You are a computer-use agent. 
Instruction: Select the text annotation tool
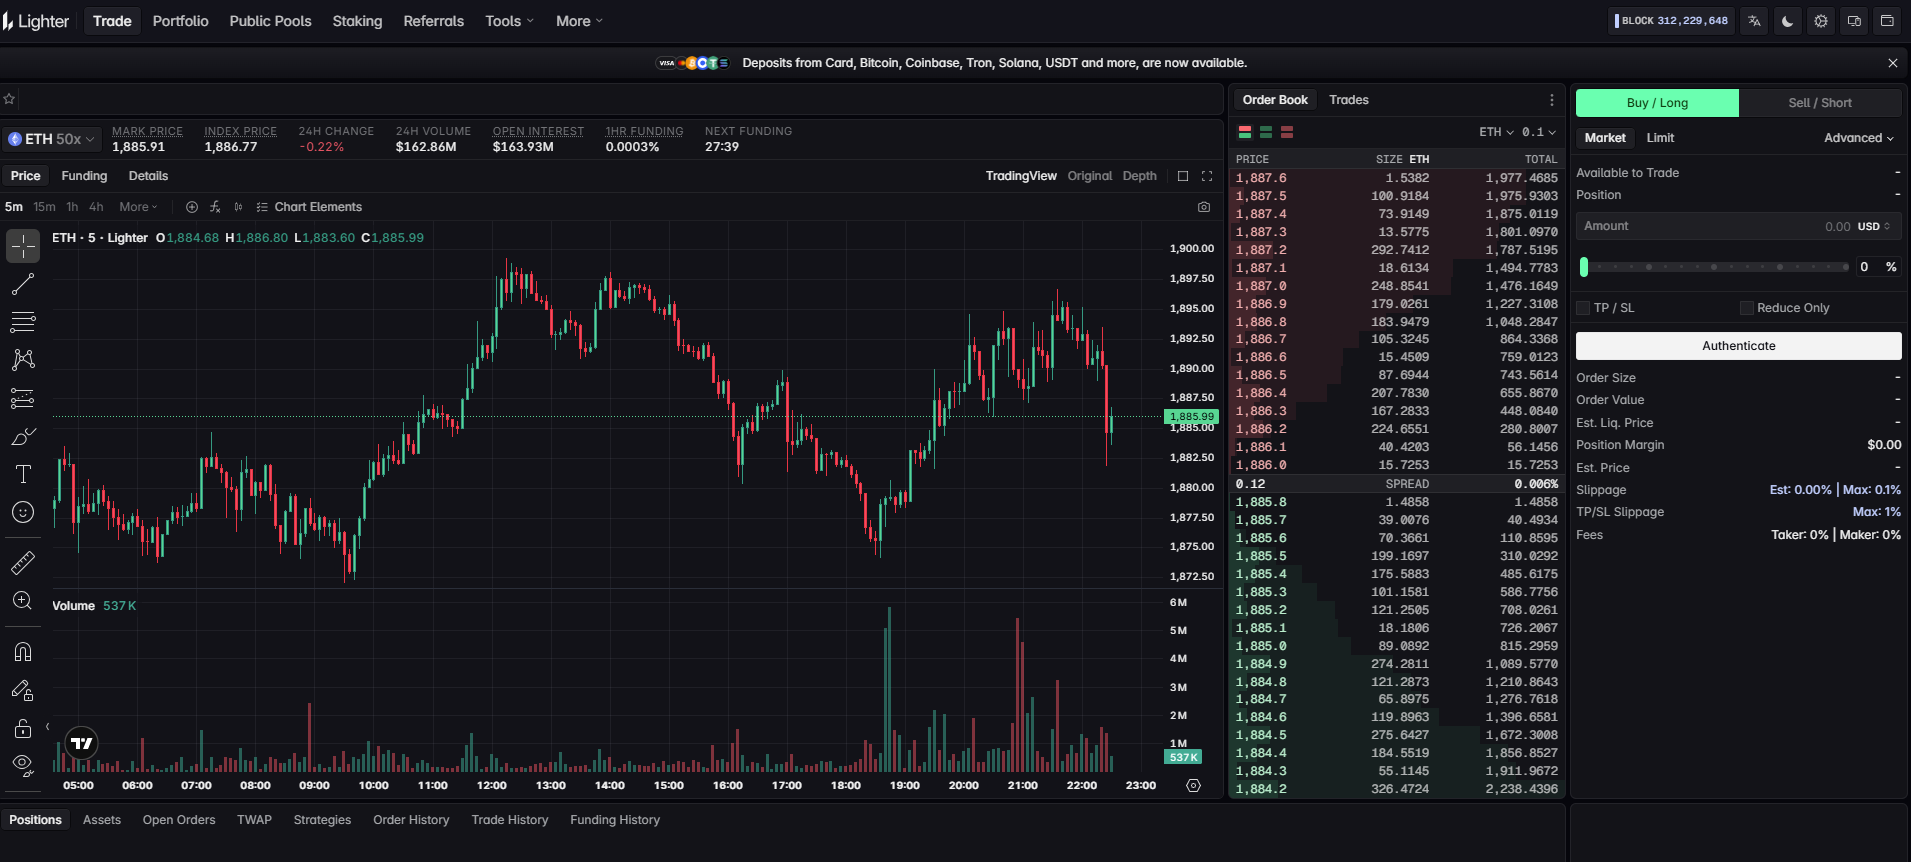pyautogui.click(x=23, y=474)
